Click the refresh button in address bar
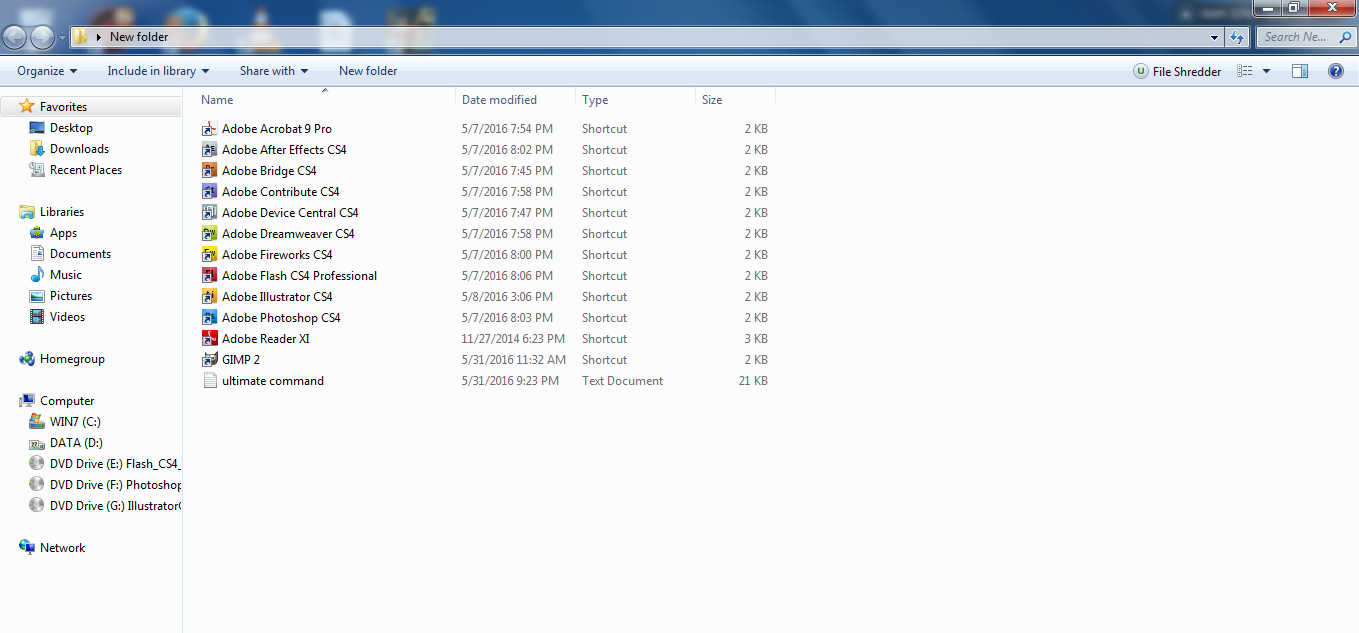Screen dimensions: 1359x633 click(1237, 37)
